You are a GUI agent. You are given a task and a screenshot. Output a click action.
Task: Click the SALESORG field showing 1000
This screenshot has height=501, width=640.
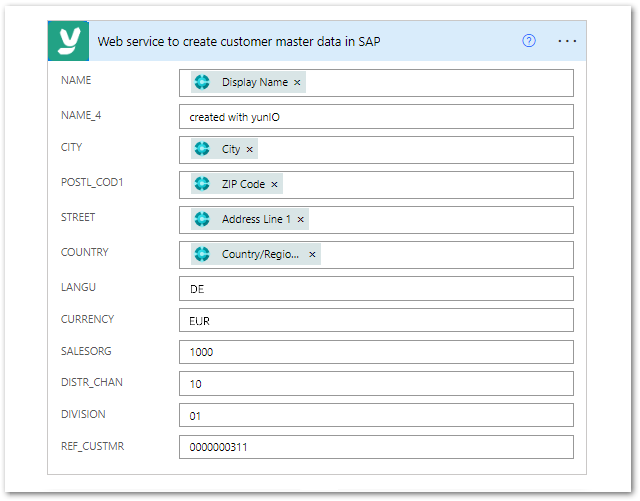pos(376,352)
